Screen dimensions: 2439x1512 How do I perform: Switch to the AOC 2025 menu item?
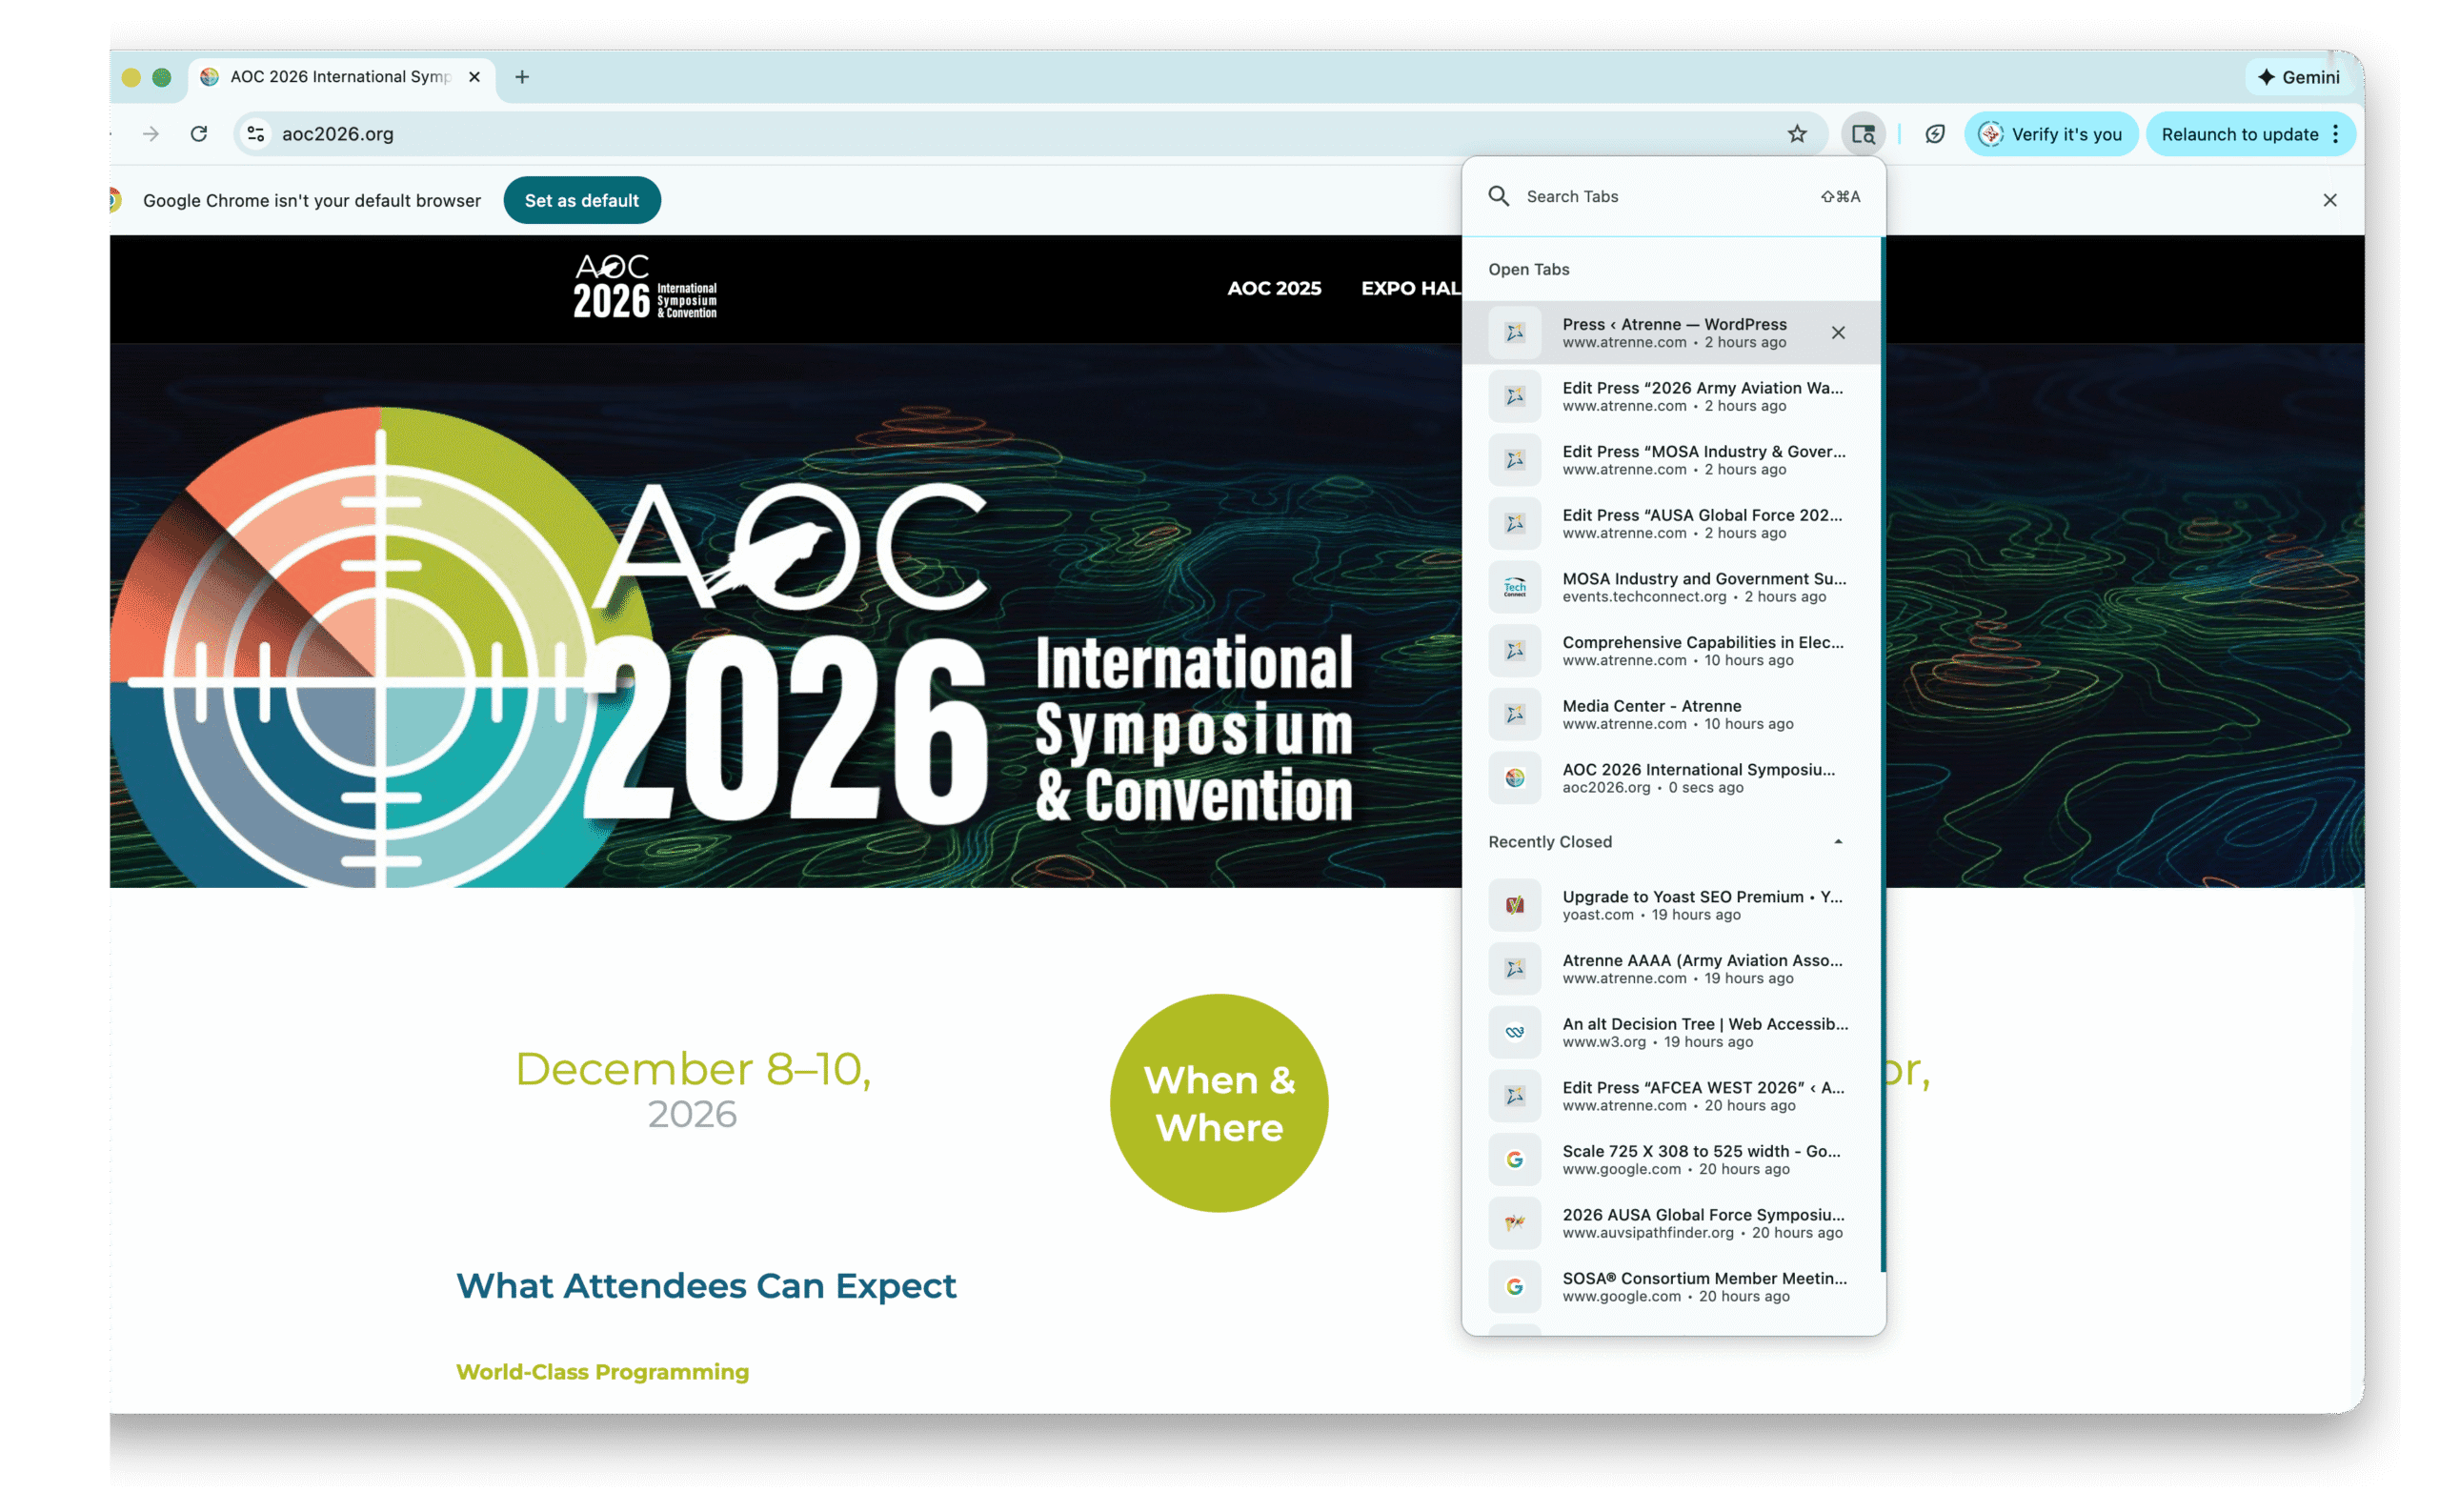pos(1275,288)
